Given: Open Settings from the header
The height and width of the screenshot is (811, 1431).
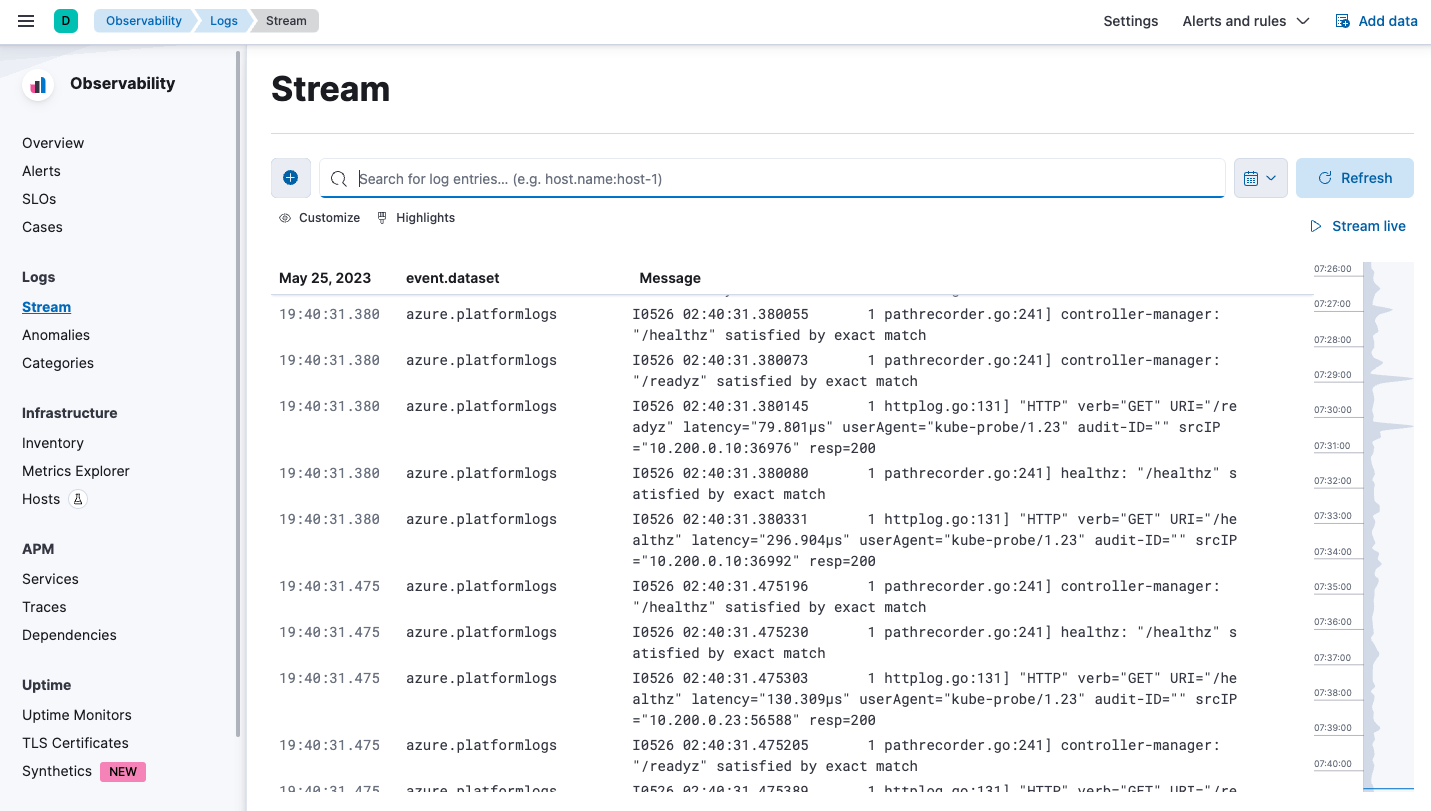Looking at the screenshot, I should click(x=1130, y=20).
